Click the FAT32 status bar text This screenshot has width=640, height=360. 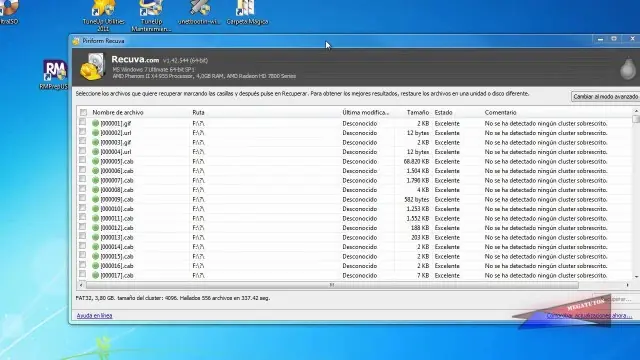tap(173, 298)
